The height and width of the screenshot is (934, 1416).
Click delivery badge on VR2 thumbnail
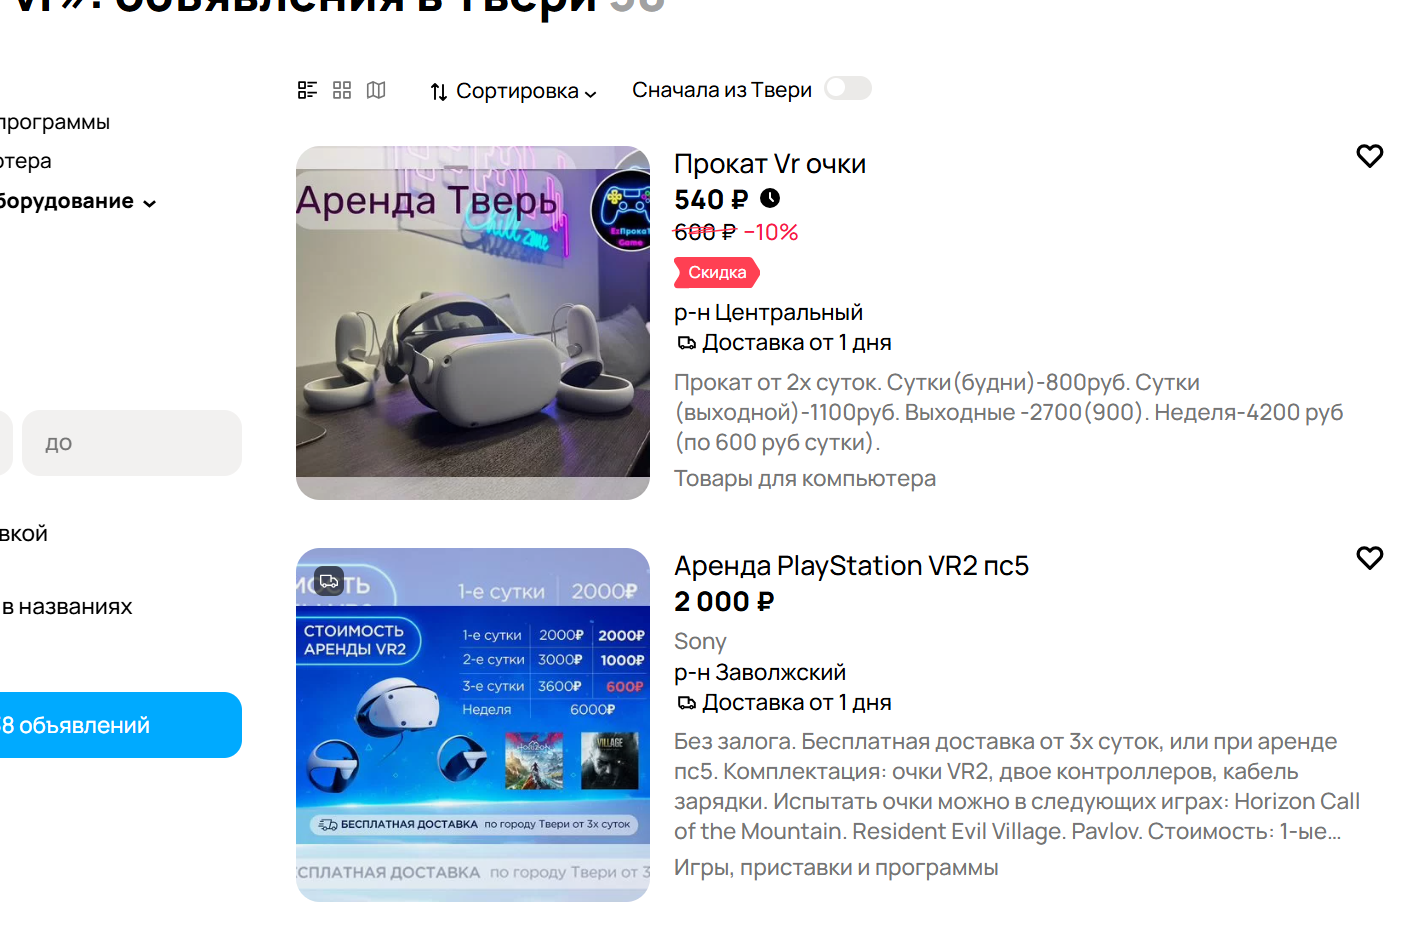(328, 581)
